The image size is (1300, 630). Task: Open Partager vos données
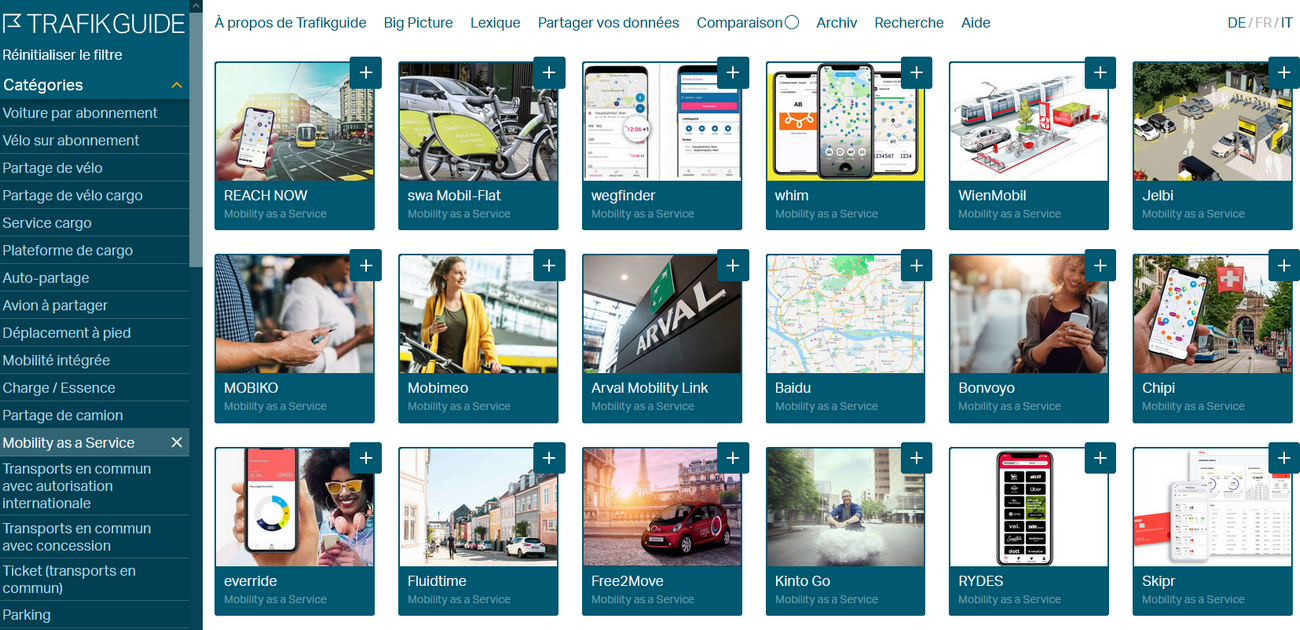(608, 22)
